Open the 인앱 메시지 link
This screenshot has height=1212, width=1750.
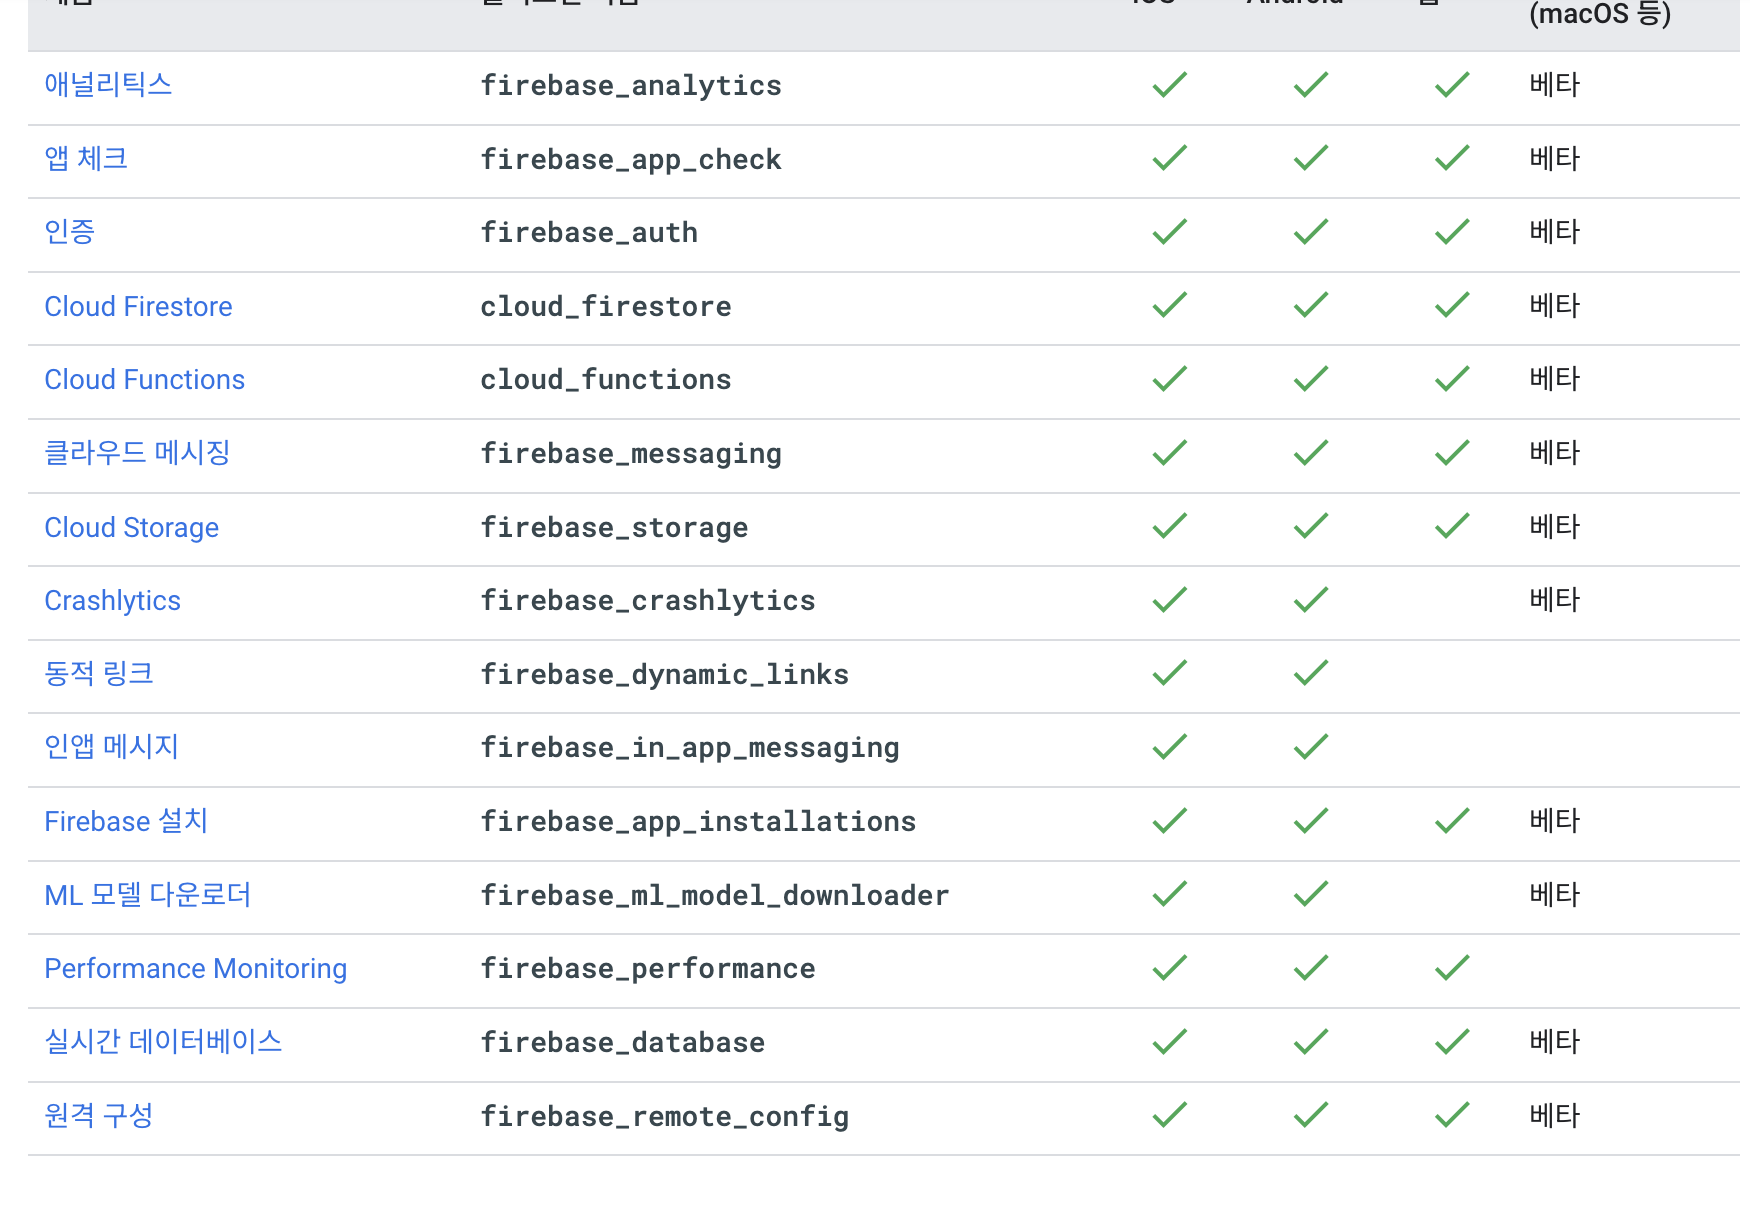coord(111,747)
